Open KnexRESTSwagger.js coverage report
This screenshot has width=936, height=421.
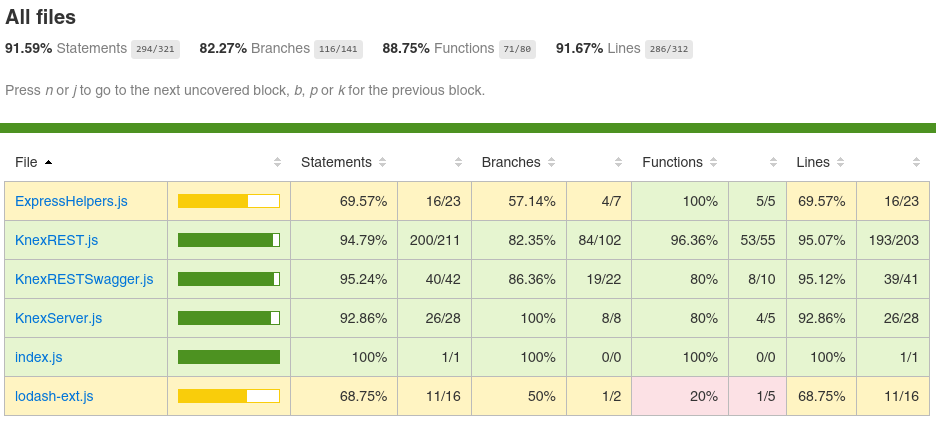[84, 279]
